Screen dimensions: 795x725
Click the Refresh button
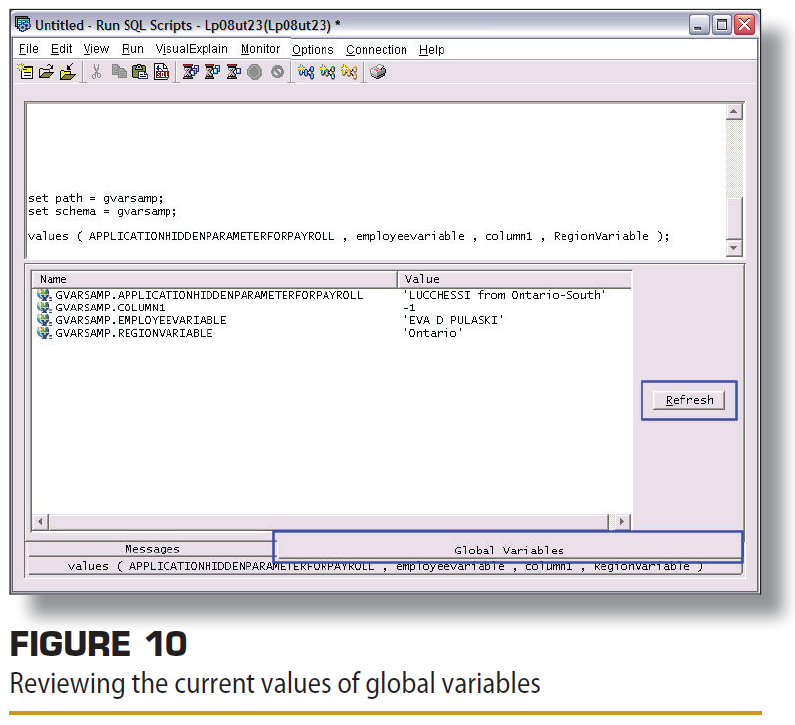point(689,400)
